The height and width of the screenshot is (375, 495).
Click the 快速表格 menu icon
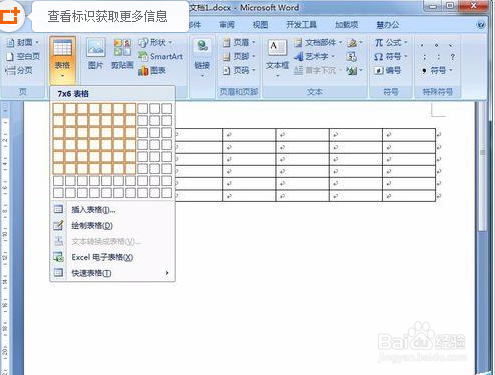click(58, 273)
